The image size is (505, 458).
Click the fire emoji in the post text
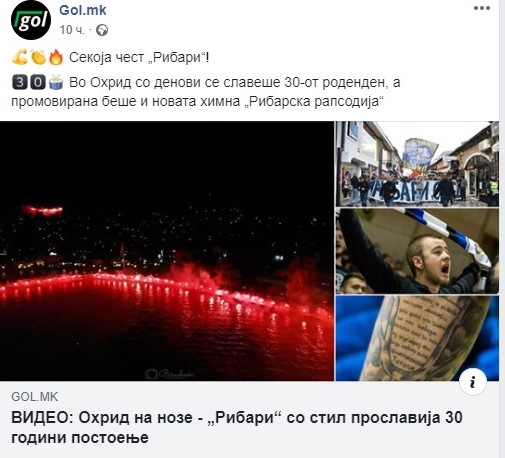56,57
